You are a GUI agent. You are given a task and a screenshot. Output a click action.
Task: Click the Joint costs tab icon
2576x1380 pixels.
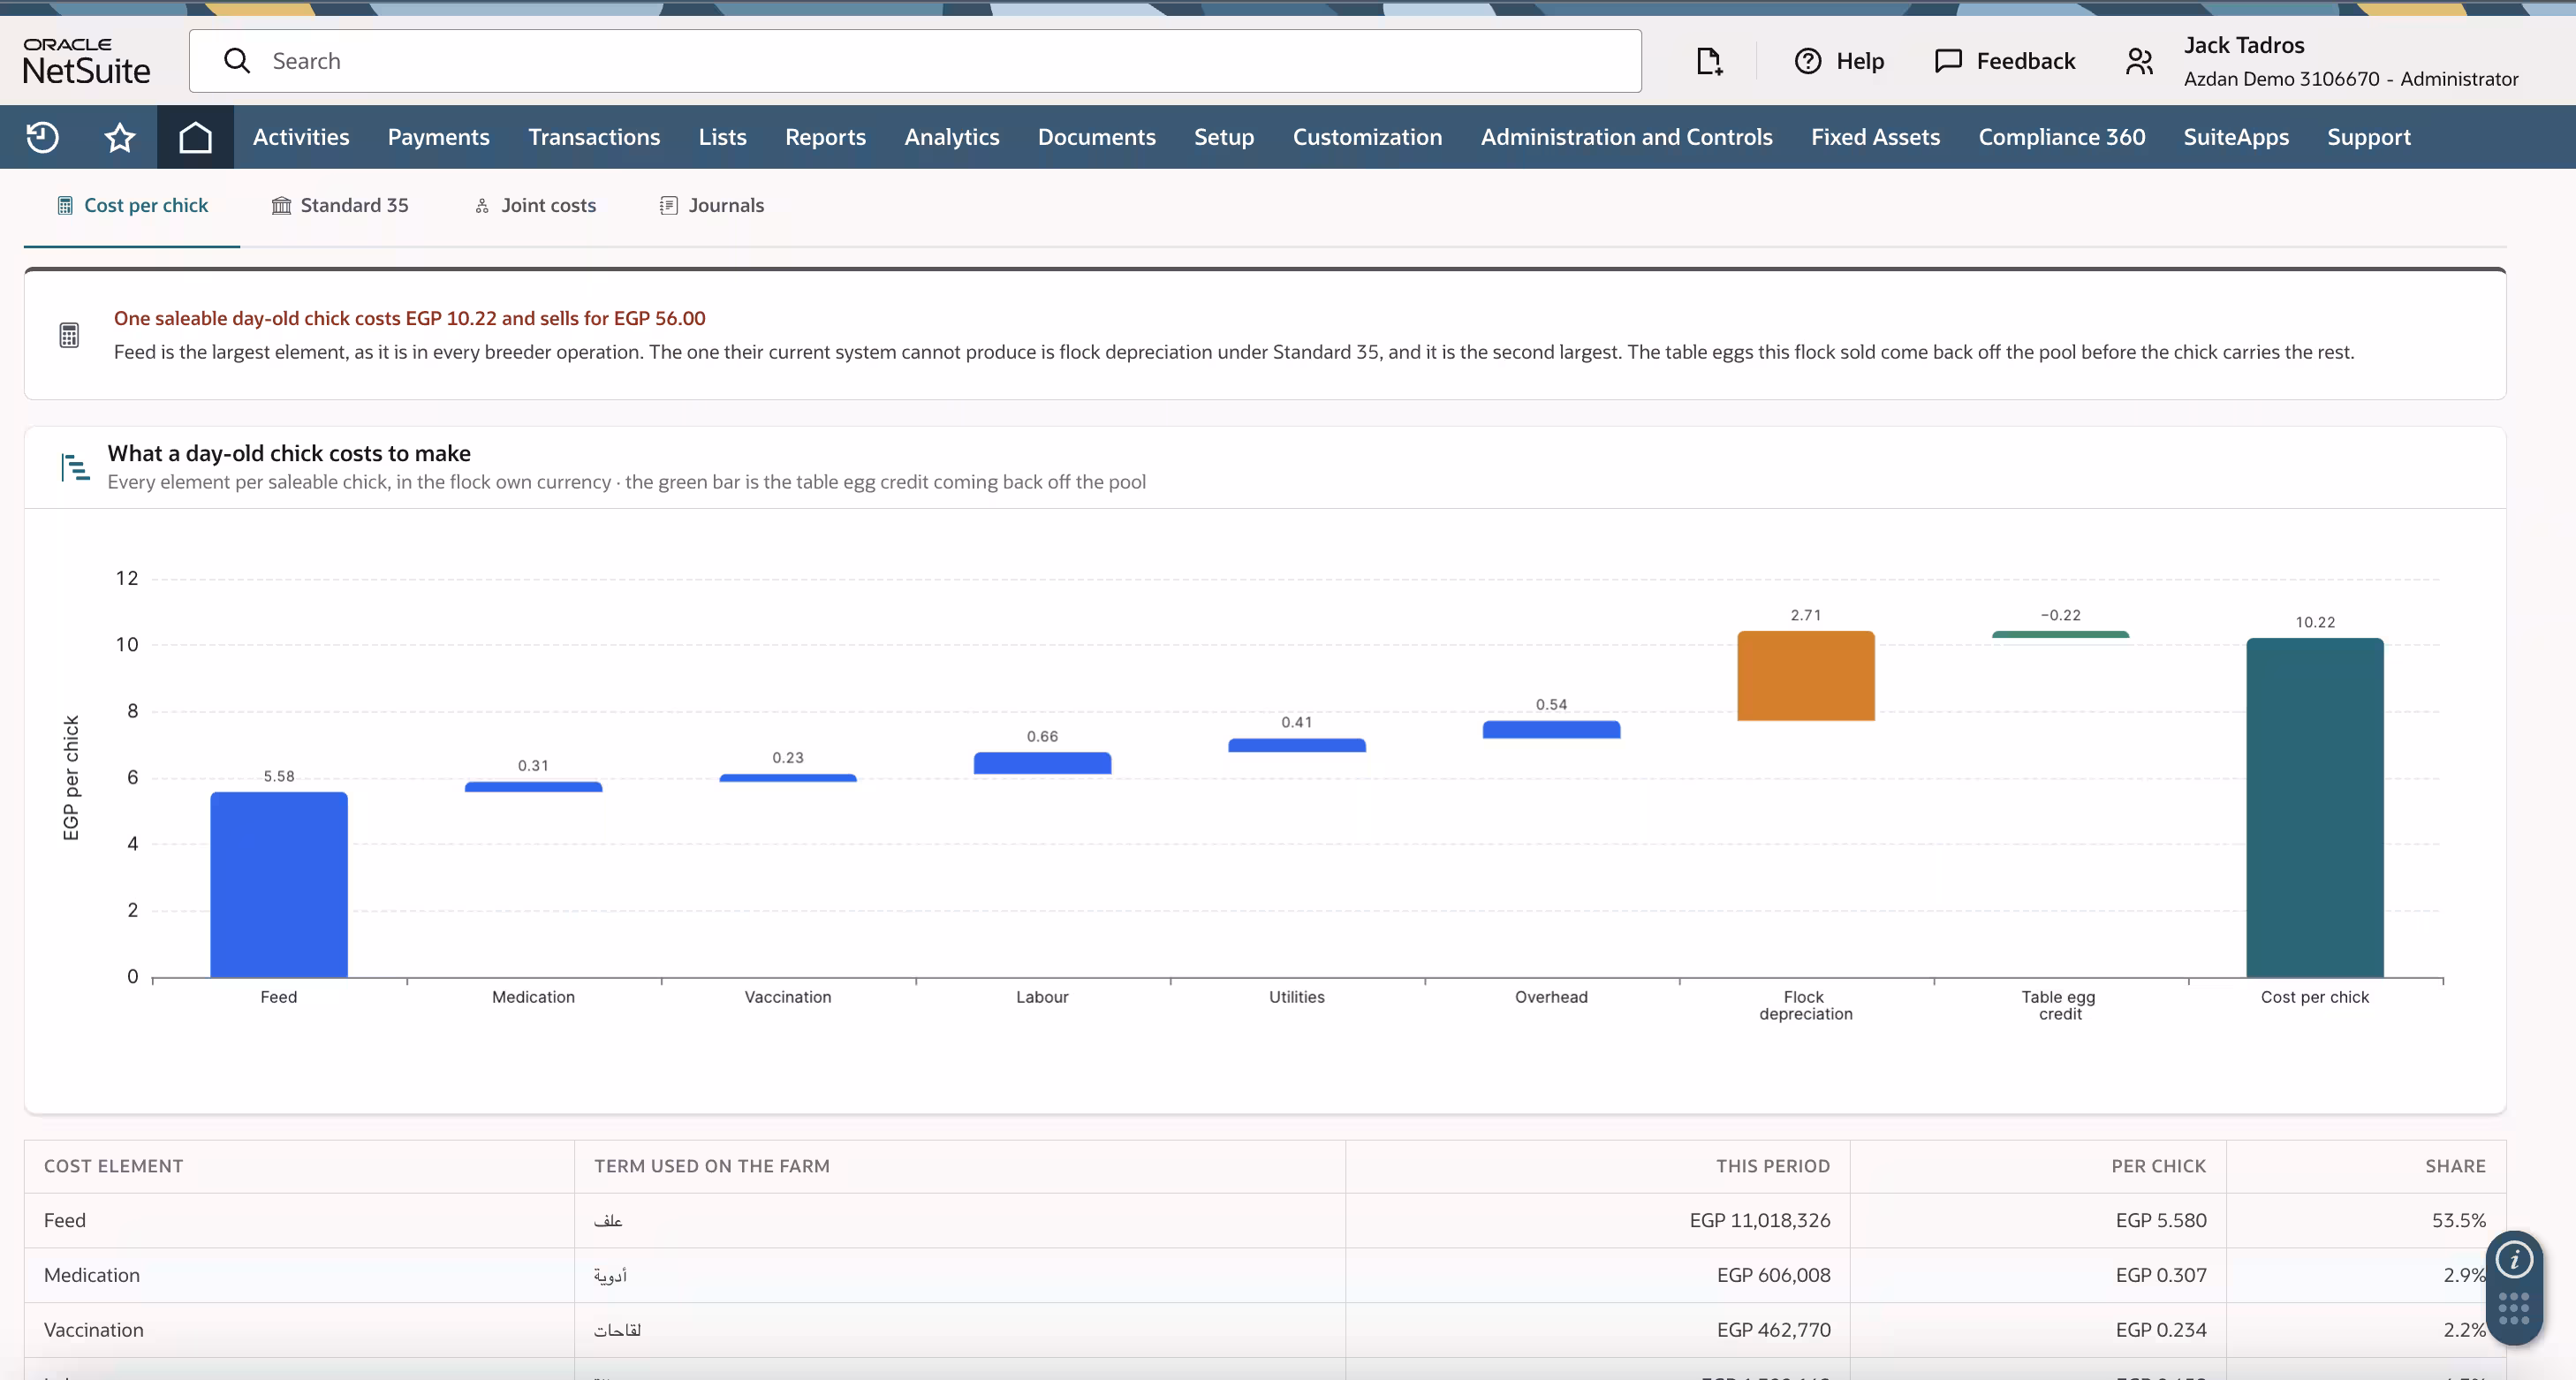(482, 205)
